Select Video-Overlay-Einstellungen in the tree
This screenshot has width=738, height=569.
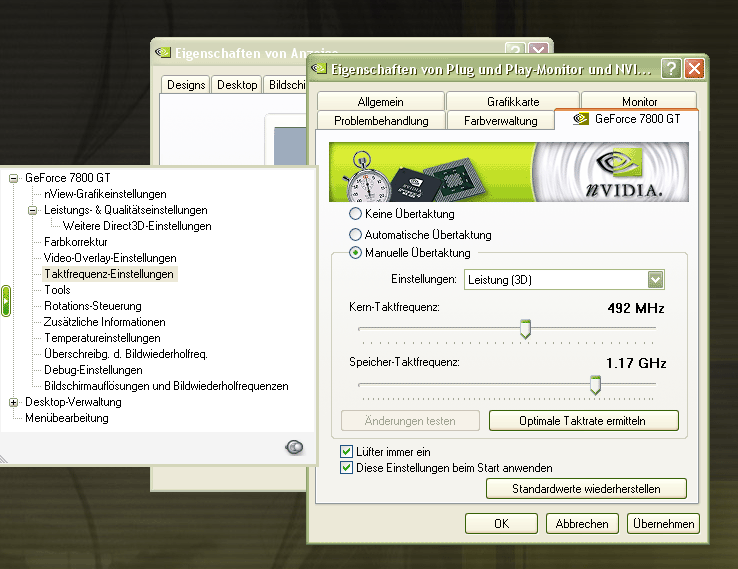click(x=110, y=258)
